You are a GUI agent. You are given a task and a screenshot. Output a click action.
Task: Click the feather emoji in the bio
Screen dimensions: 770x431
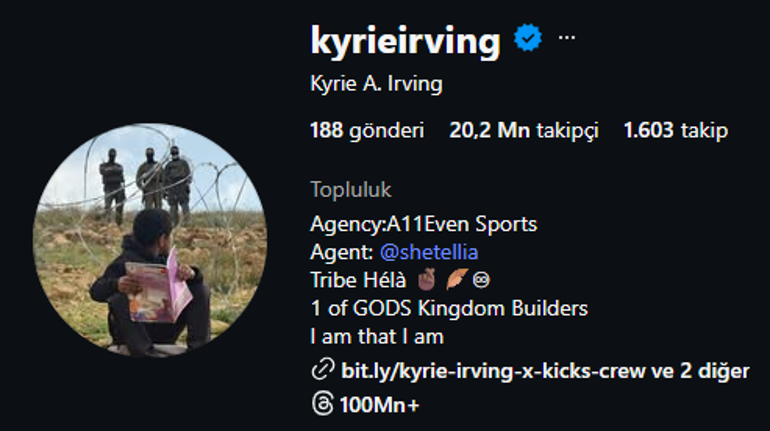[456, 280]
